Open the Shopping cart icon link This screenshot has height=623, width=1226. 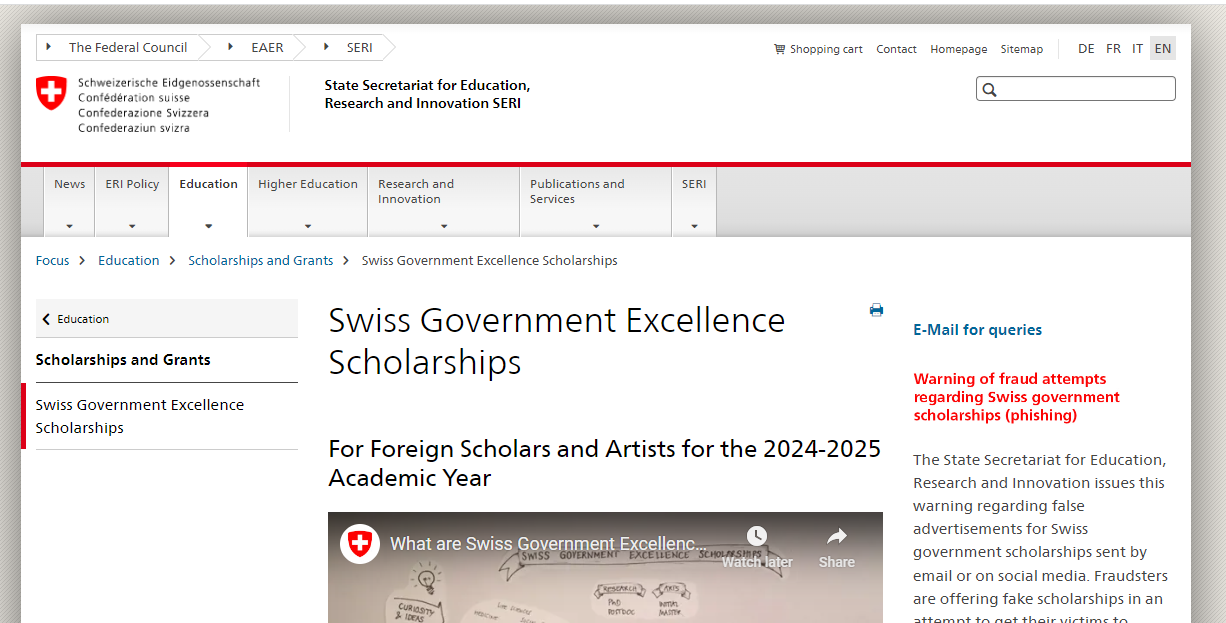pos(780,49)
